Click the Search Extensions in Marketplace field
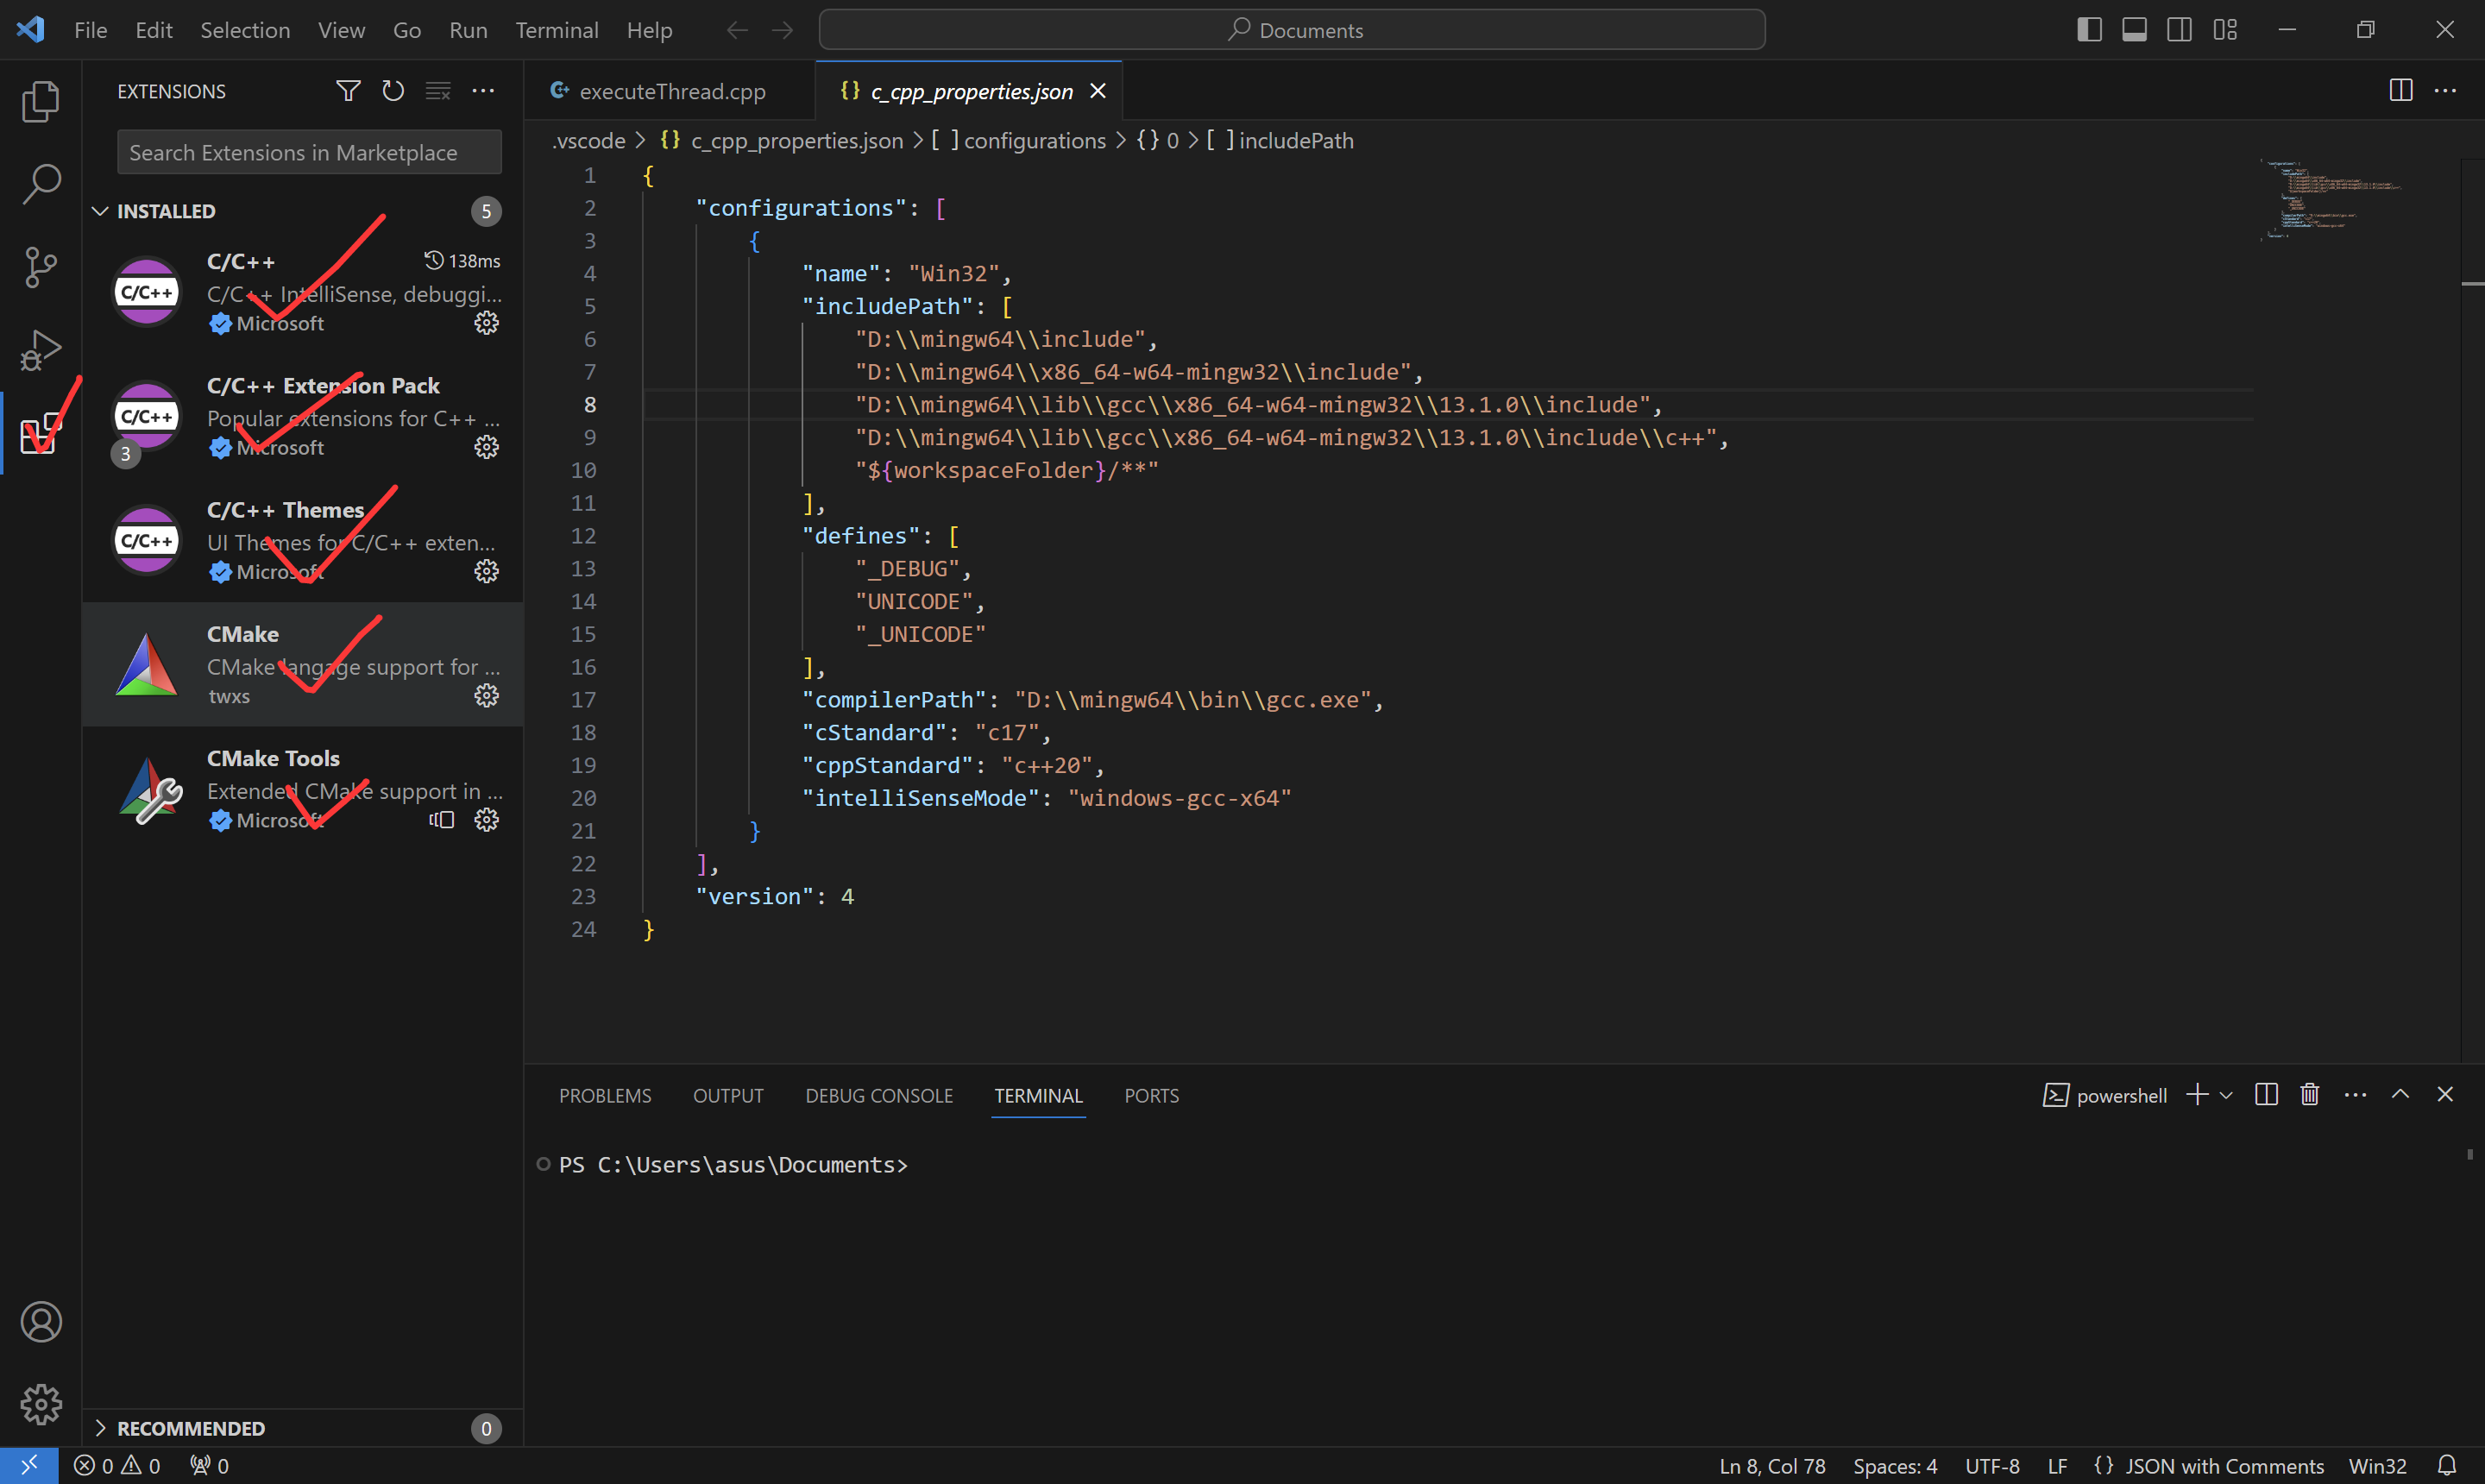 [x=309, y=152]
